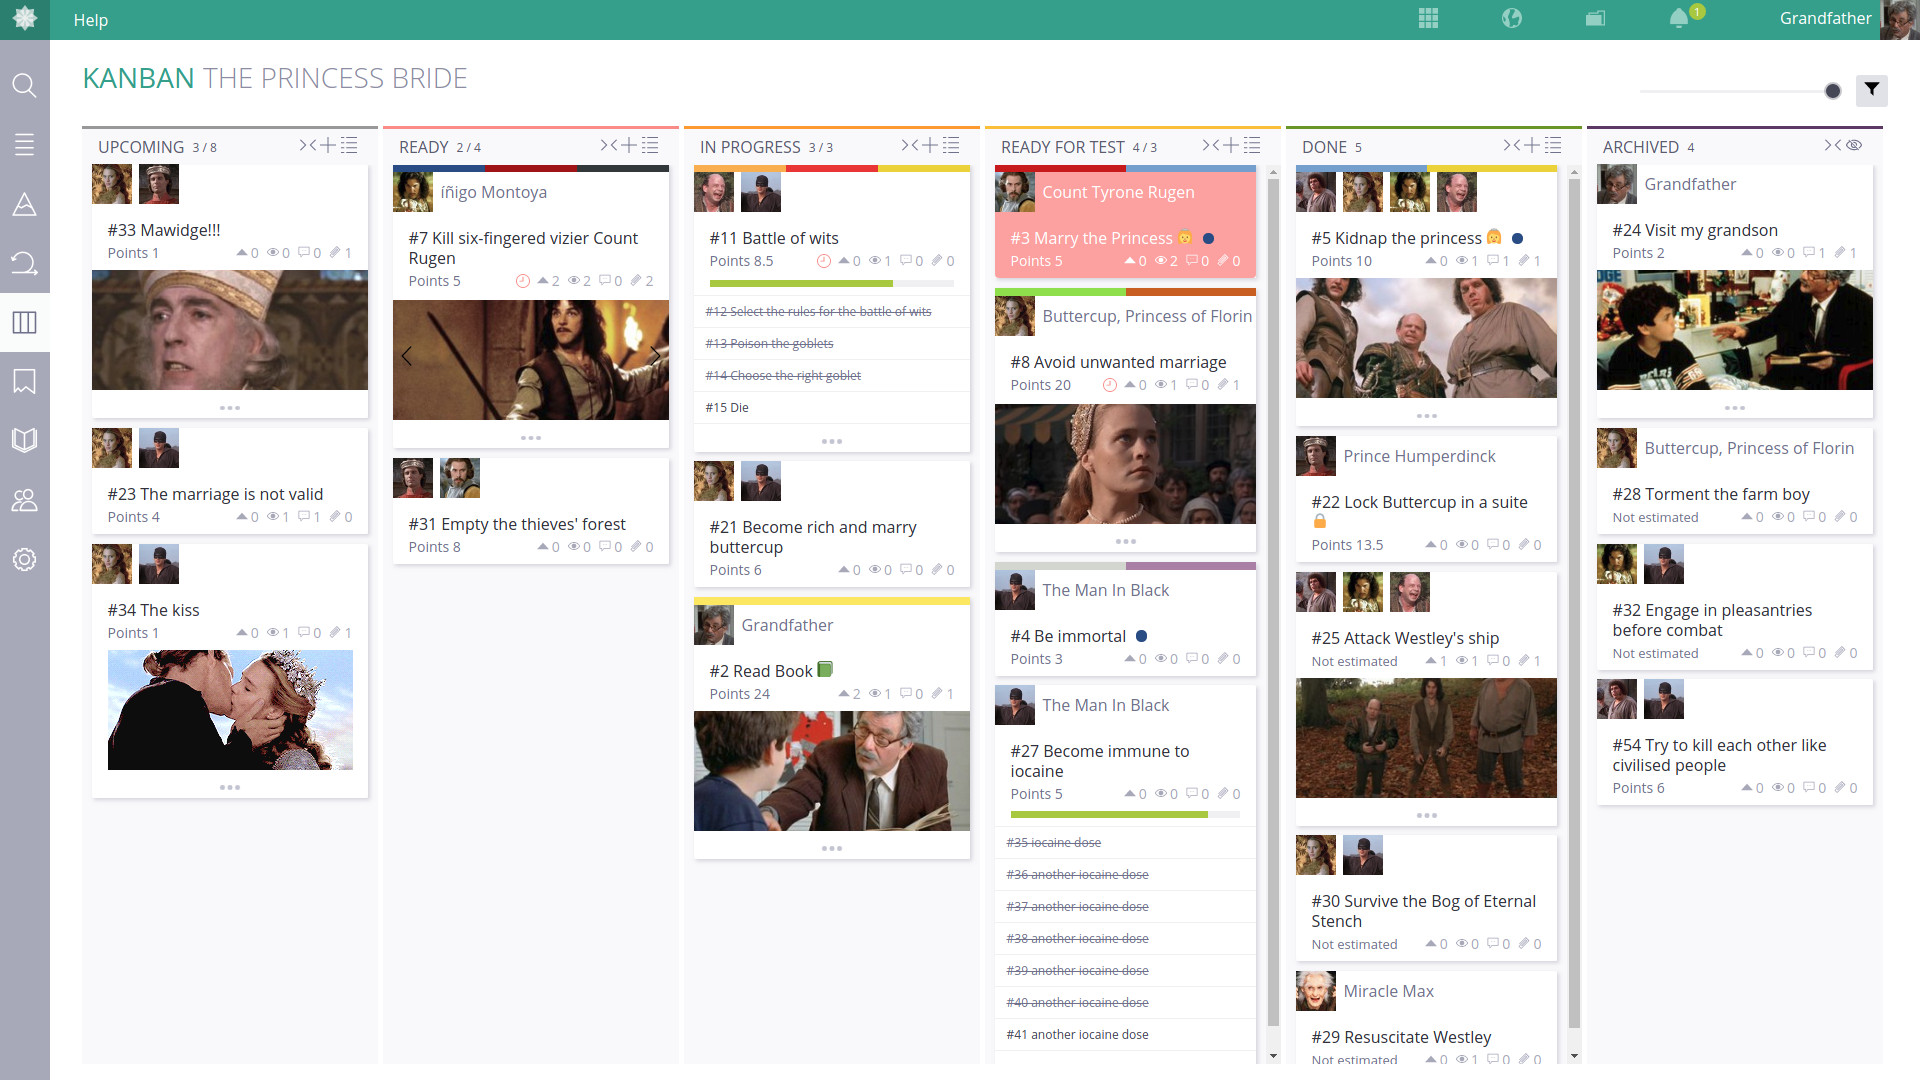Open the Wiki book sidebar icon

[x=24, y=440]
